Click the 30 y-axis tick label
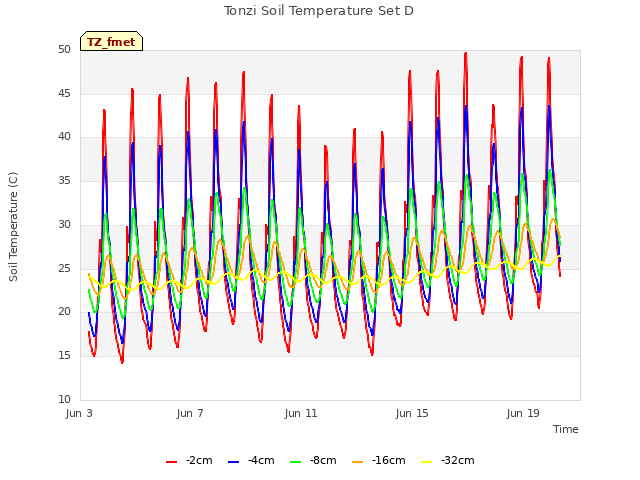This screenshot has height=480, width=640. [x=64, y=224]
